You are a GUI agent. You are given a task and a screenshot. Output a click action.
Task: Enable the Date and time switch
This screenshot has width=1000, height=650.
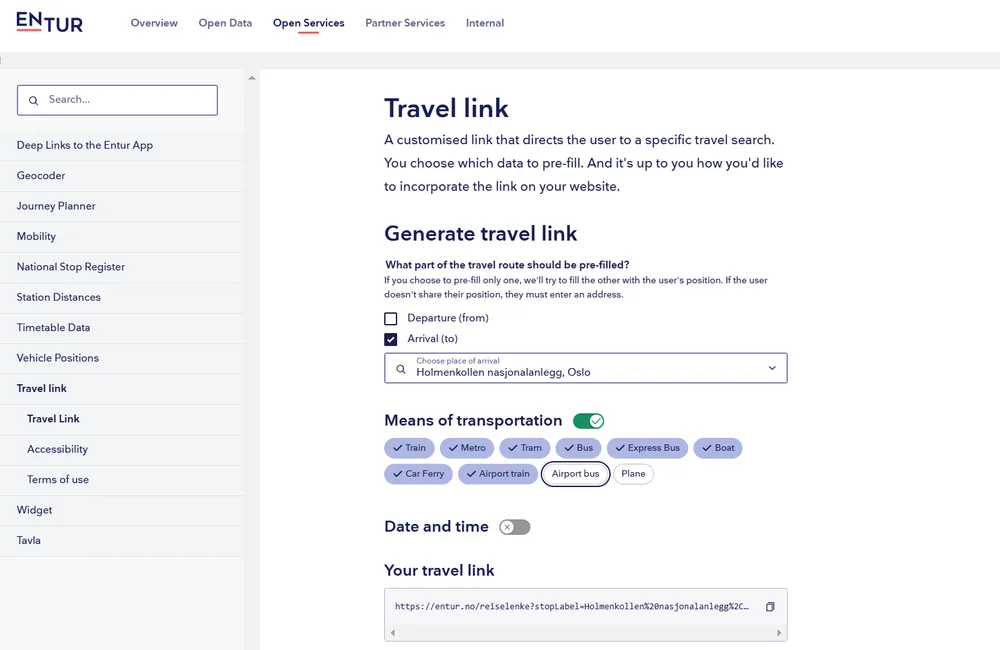515,527
